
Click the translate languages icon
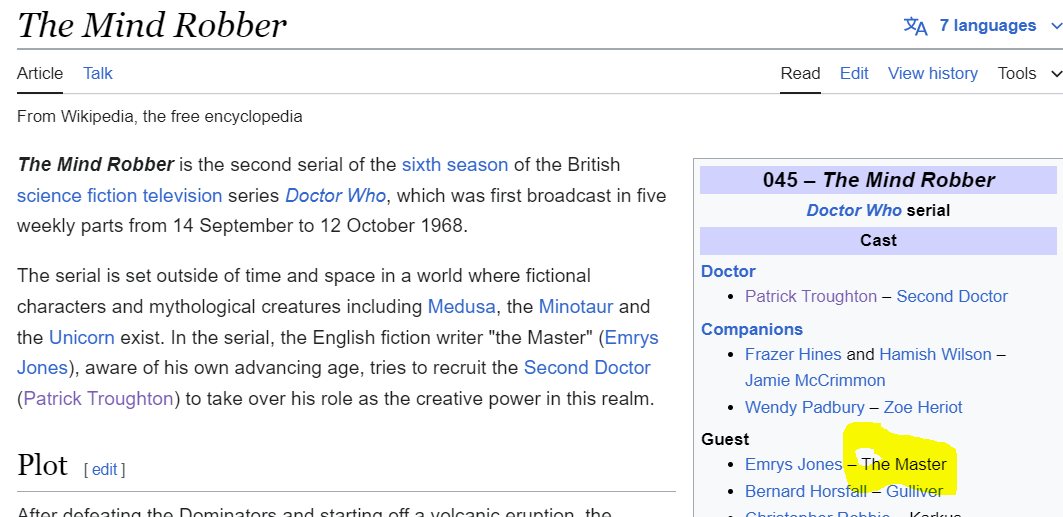[x=915, y=26]
